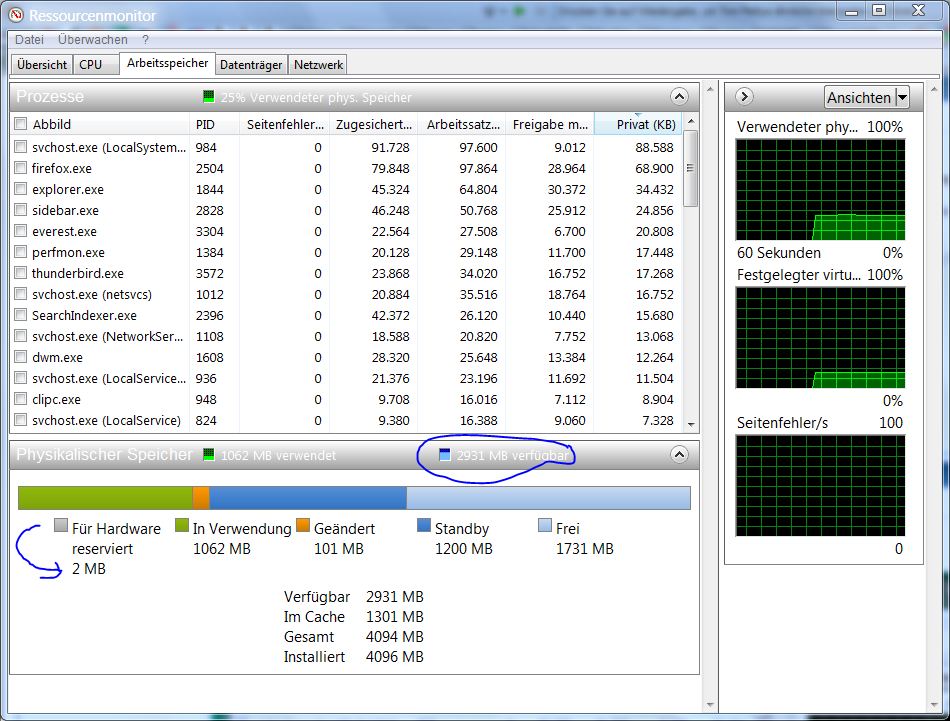Sort by the Privat (KB) column header
The height and width of the screenshot is (721, 950).
tap(639, 124)
